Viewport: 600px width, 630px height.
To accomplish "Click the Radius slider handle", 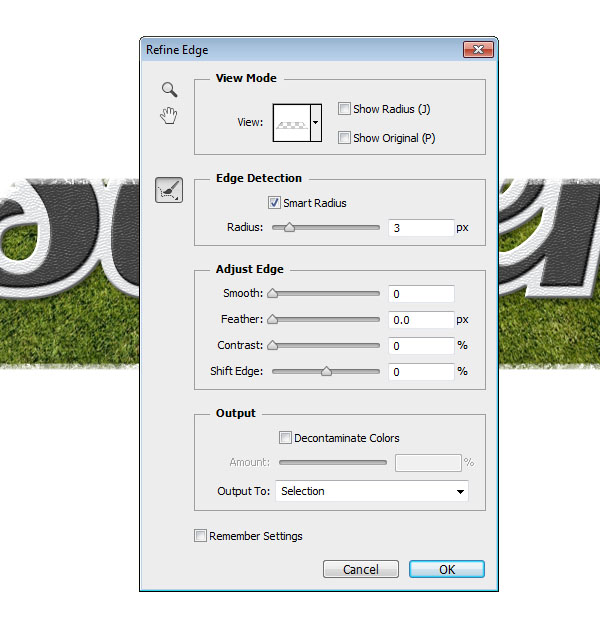I will coord(289,227).
